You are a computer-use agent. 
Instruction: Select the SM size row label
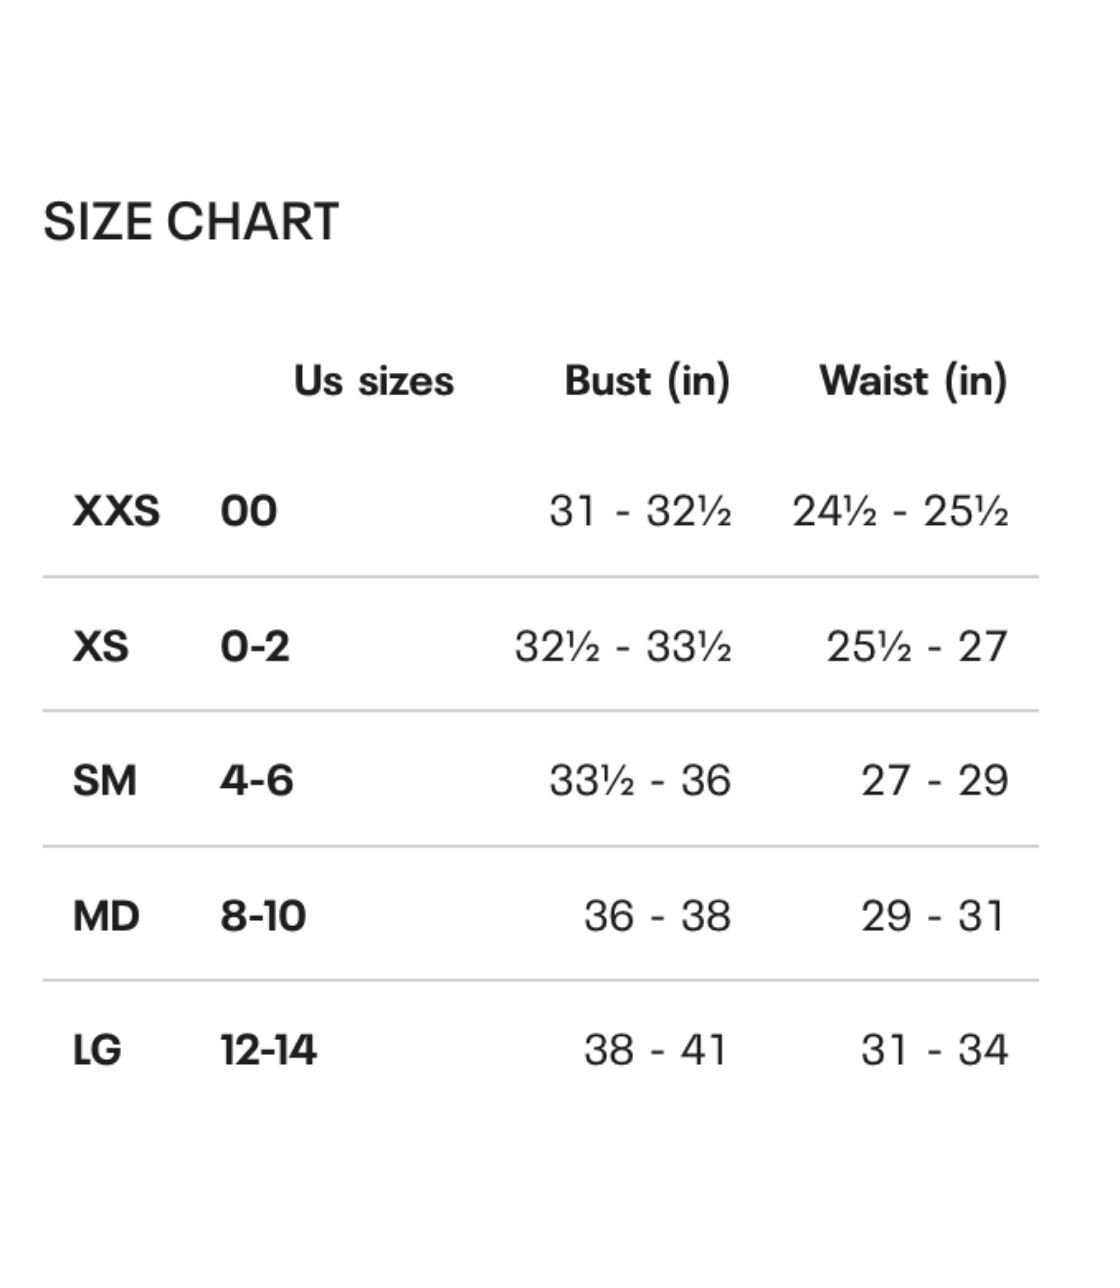click(104, 781)
